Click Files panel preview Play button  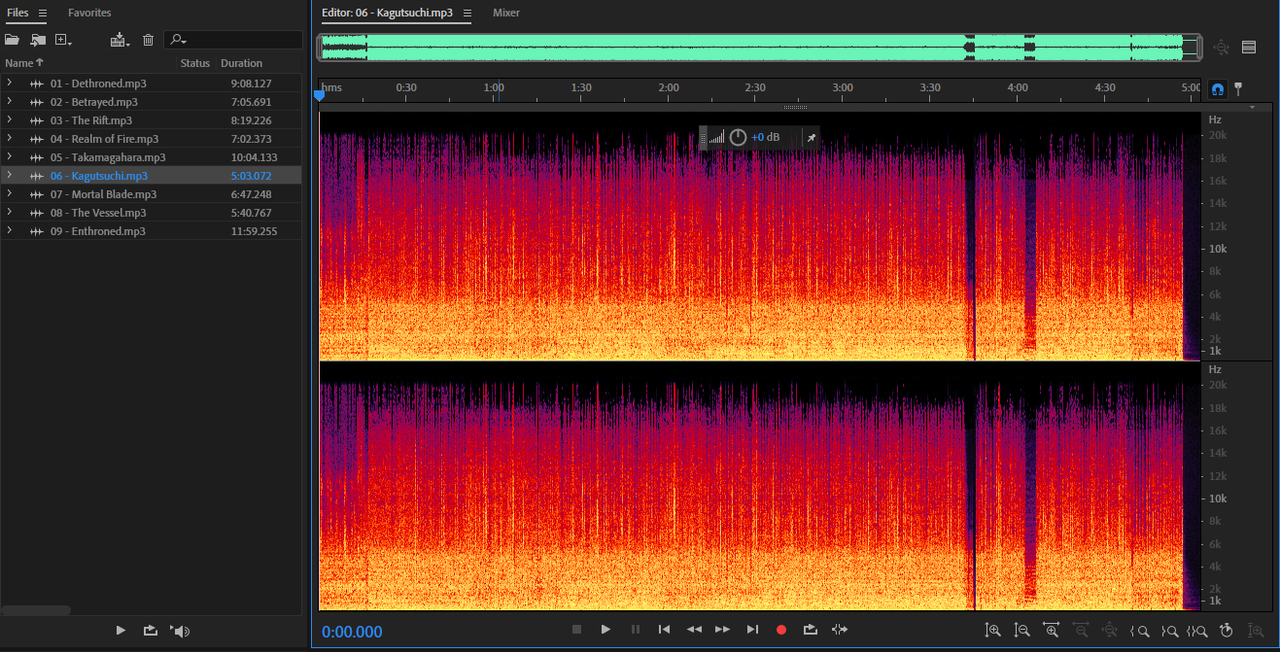(x=120, y=631)
